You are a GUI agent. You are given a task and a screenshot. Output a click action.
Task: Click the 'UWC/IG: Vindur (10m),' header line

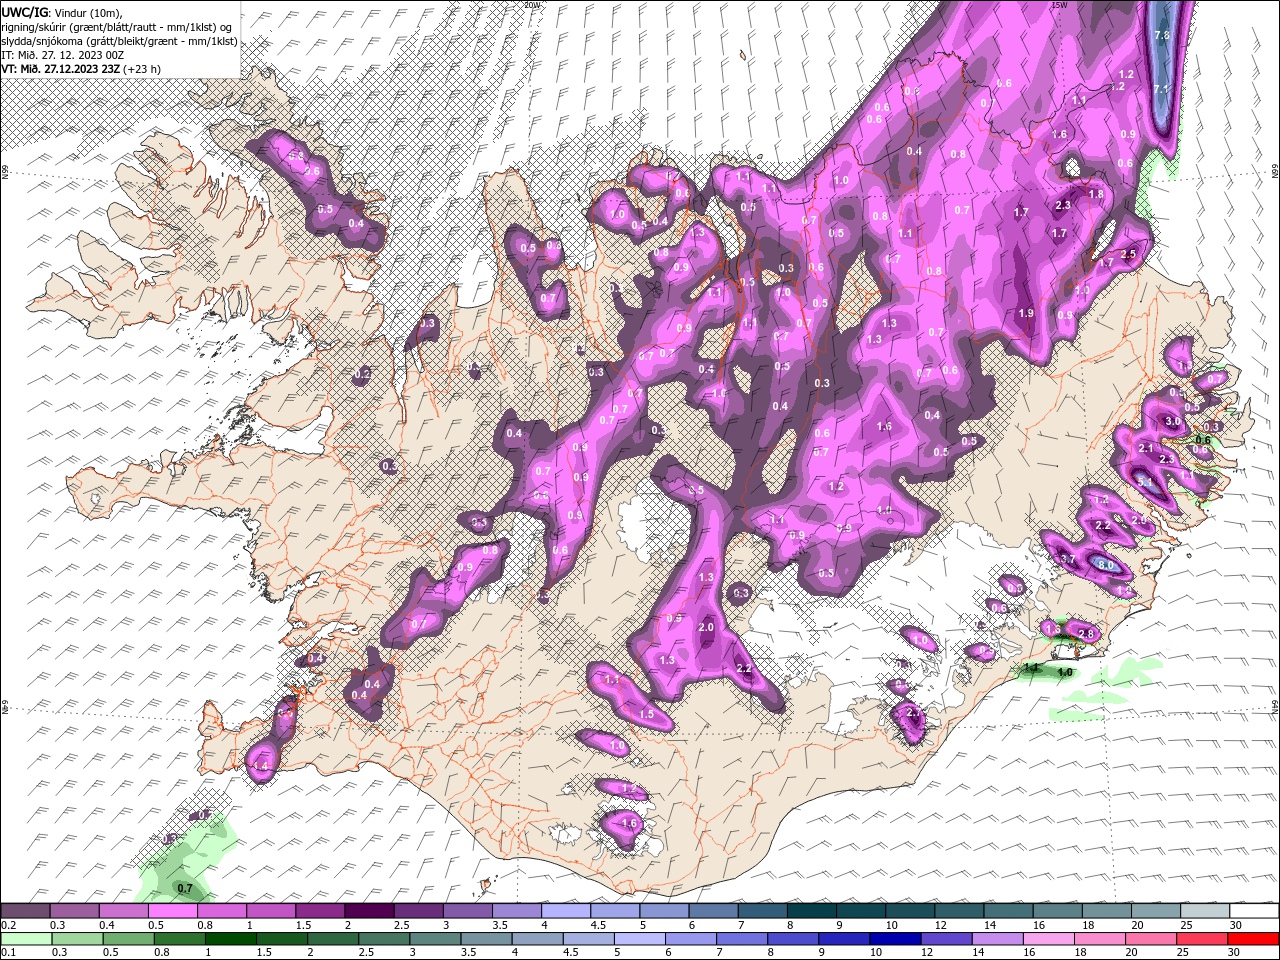click(62, 12)
